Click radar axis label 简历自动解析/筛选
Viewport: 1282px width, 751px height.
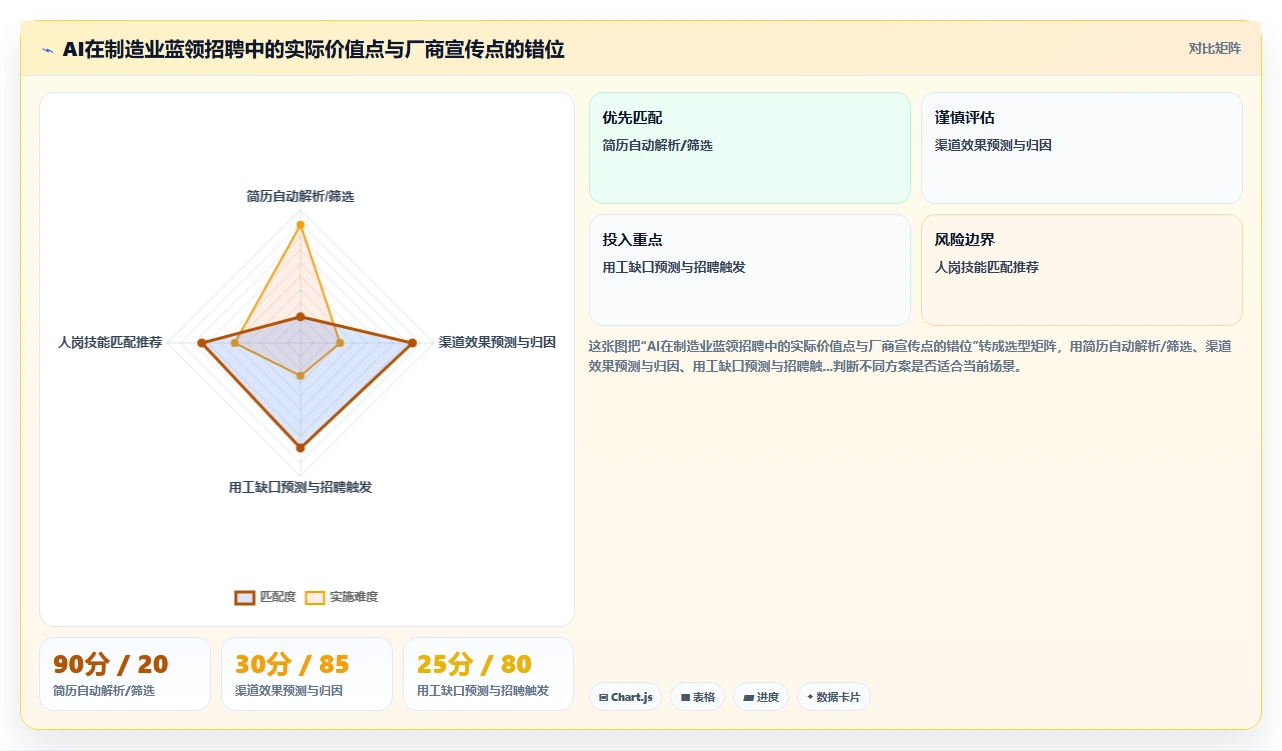300,196
